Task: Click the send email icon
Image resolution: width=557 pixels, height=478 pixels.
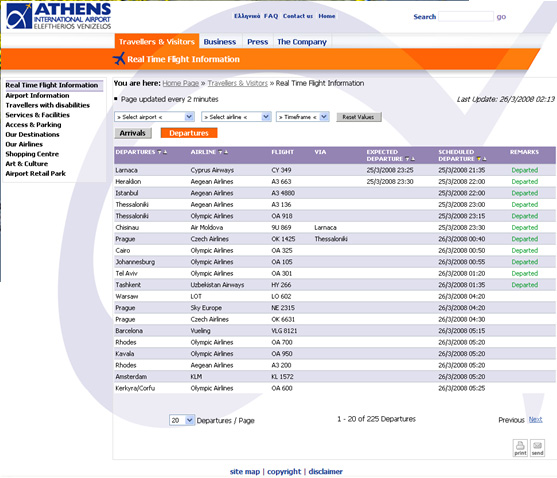Action: click(537, 448)
